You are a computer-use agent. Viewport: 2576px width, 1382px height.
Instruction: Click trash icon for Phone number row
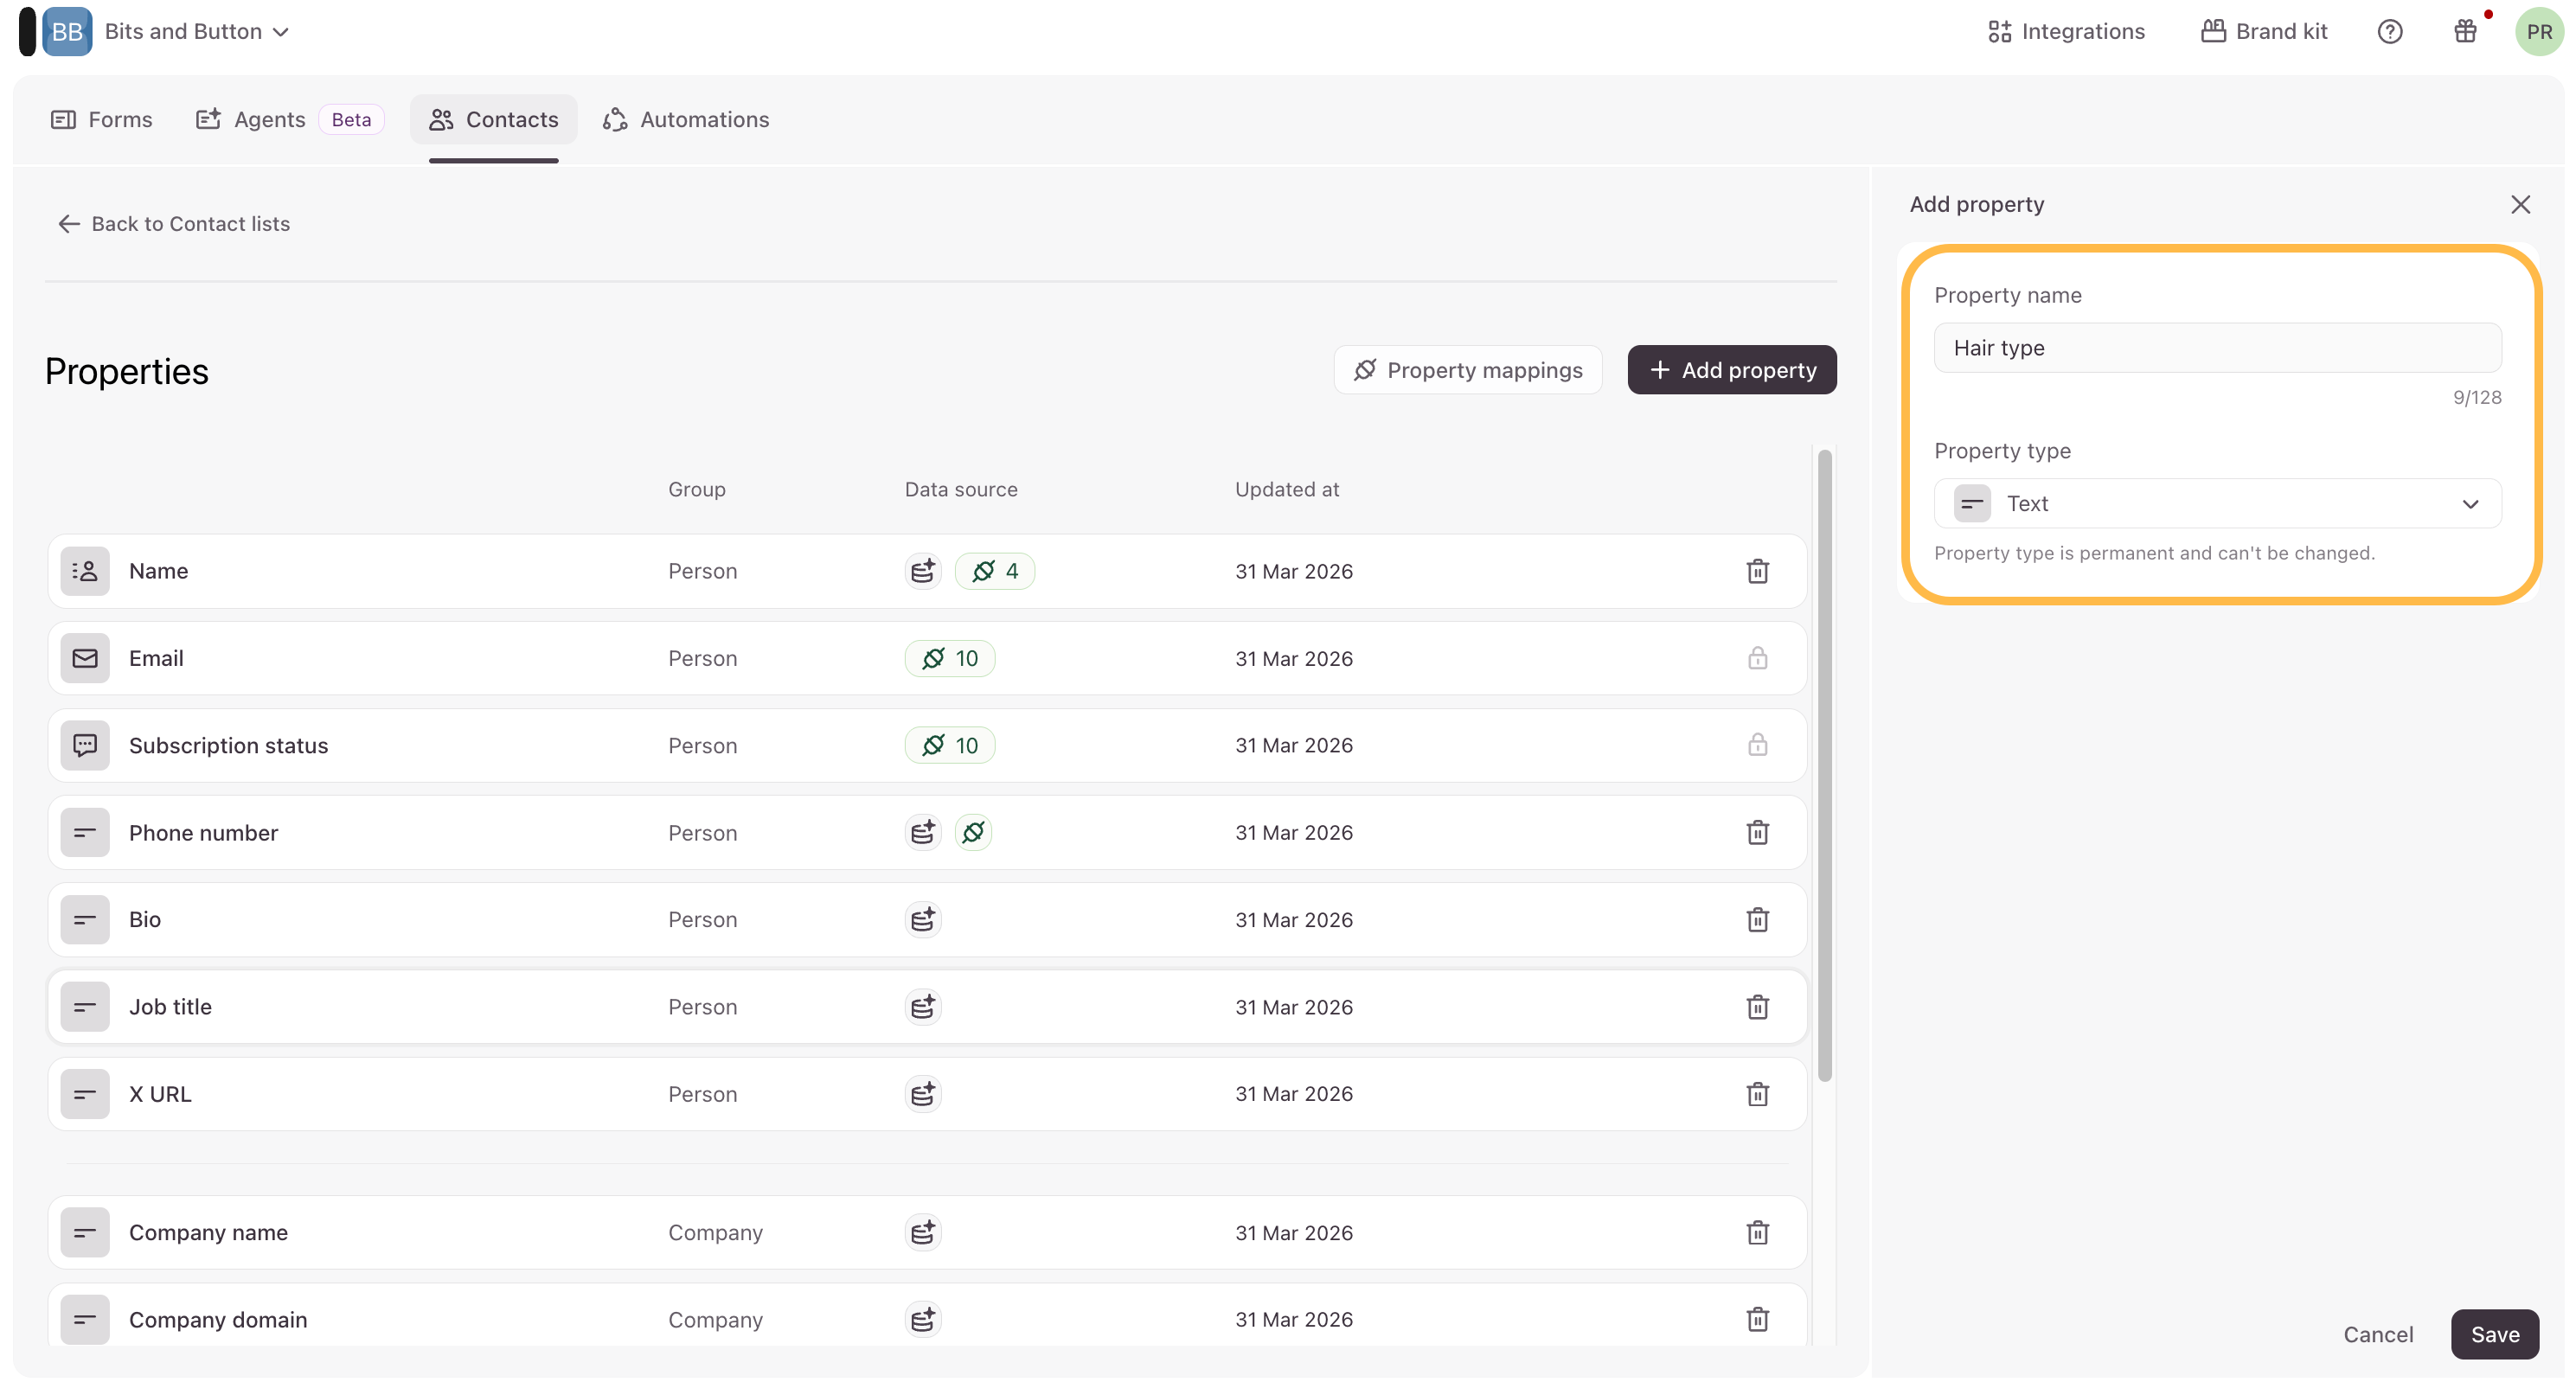point(1757,832)
